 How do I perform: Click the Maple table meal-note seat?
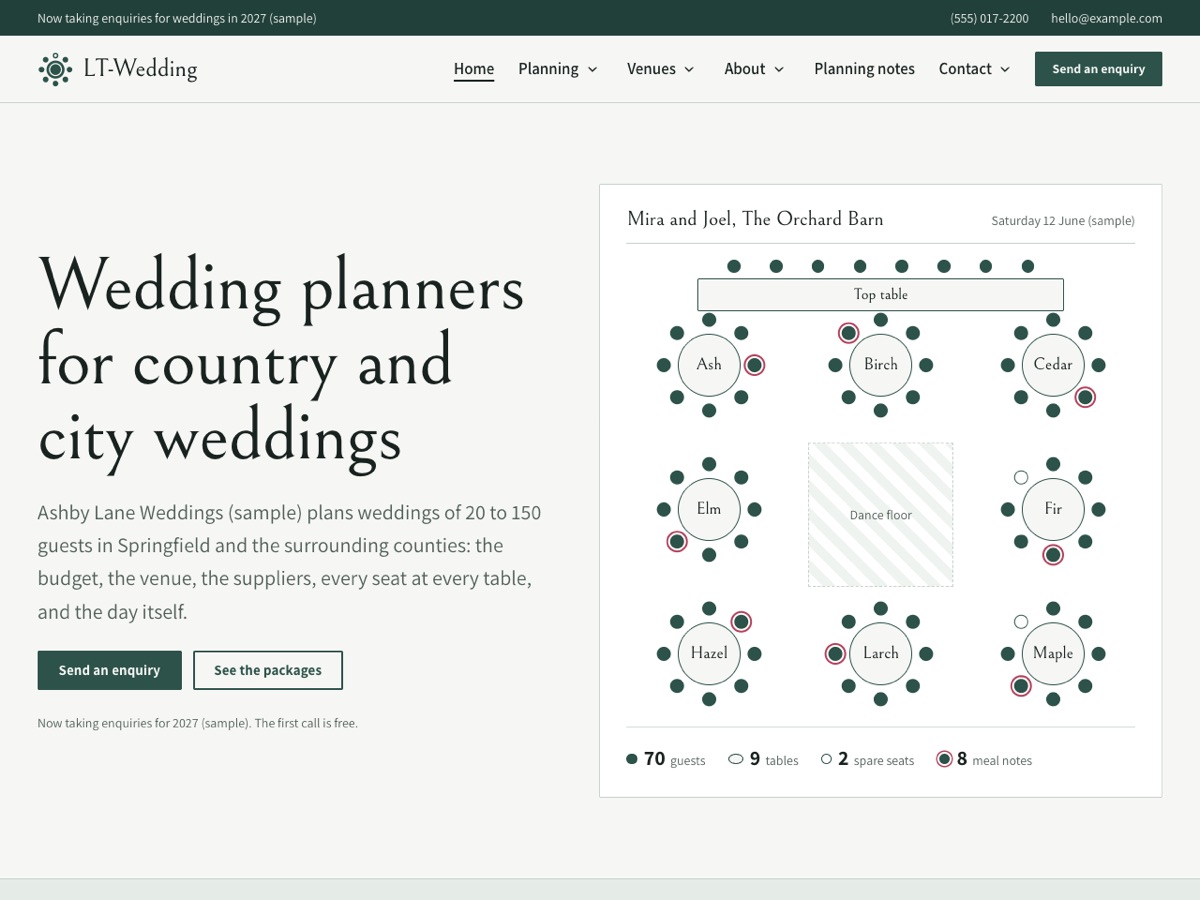pyautogui.click(x=1021, y=686)
